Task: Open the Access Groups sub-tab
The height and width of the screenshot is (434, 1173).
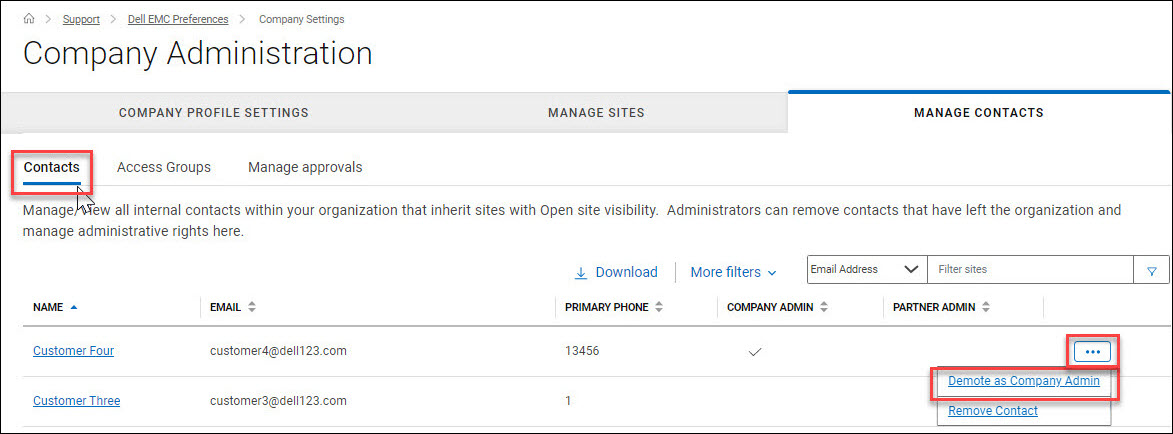Action: (x=164, y=167)
